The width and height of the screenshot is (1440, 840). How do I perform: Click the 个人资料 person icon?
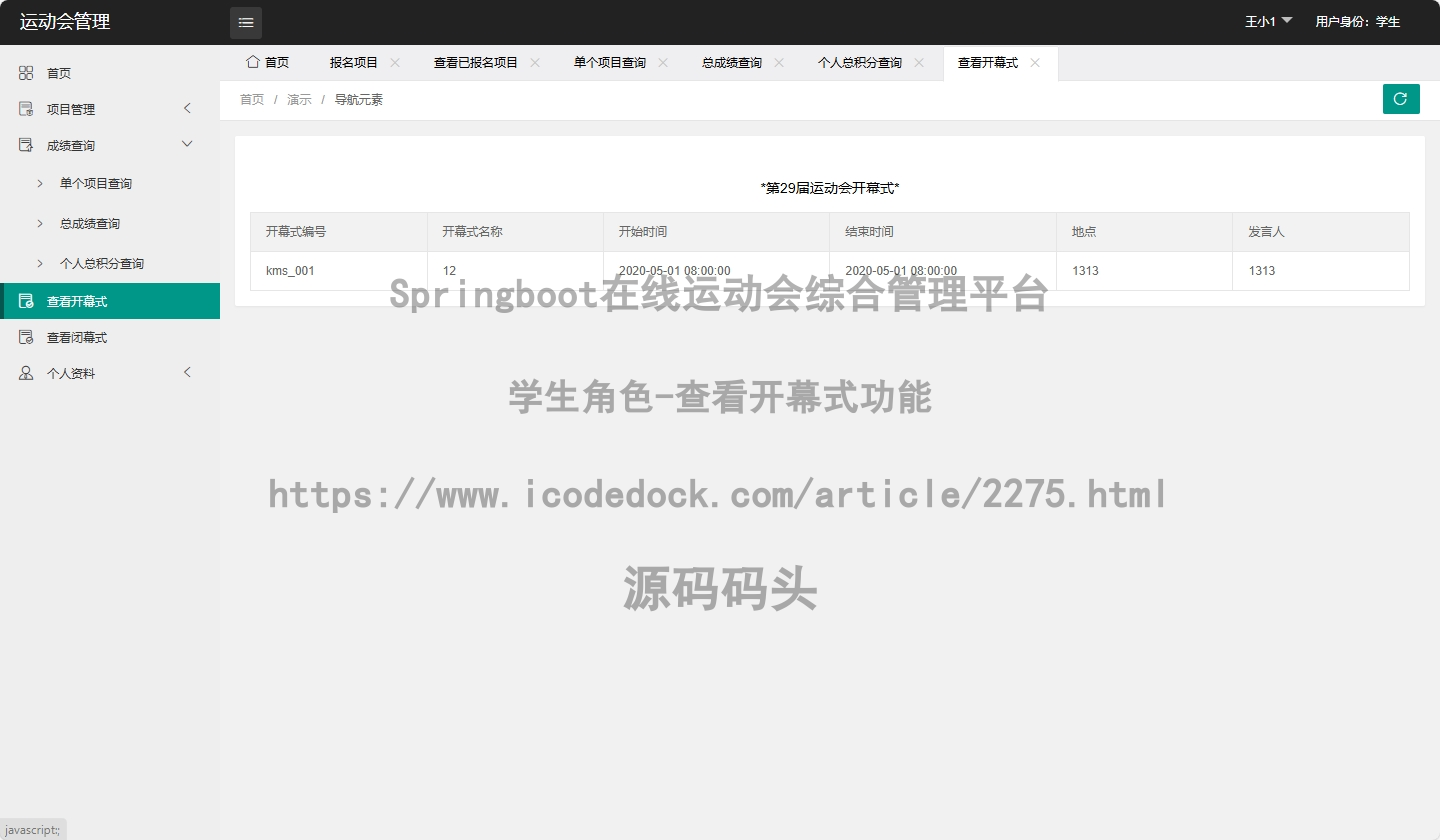26,373
